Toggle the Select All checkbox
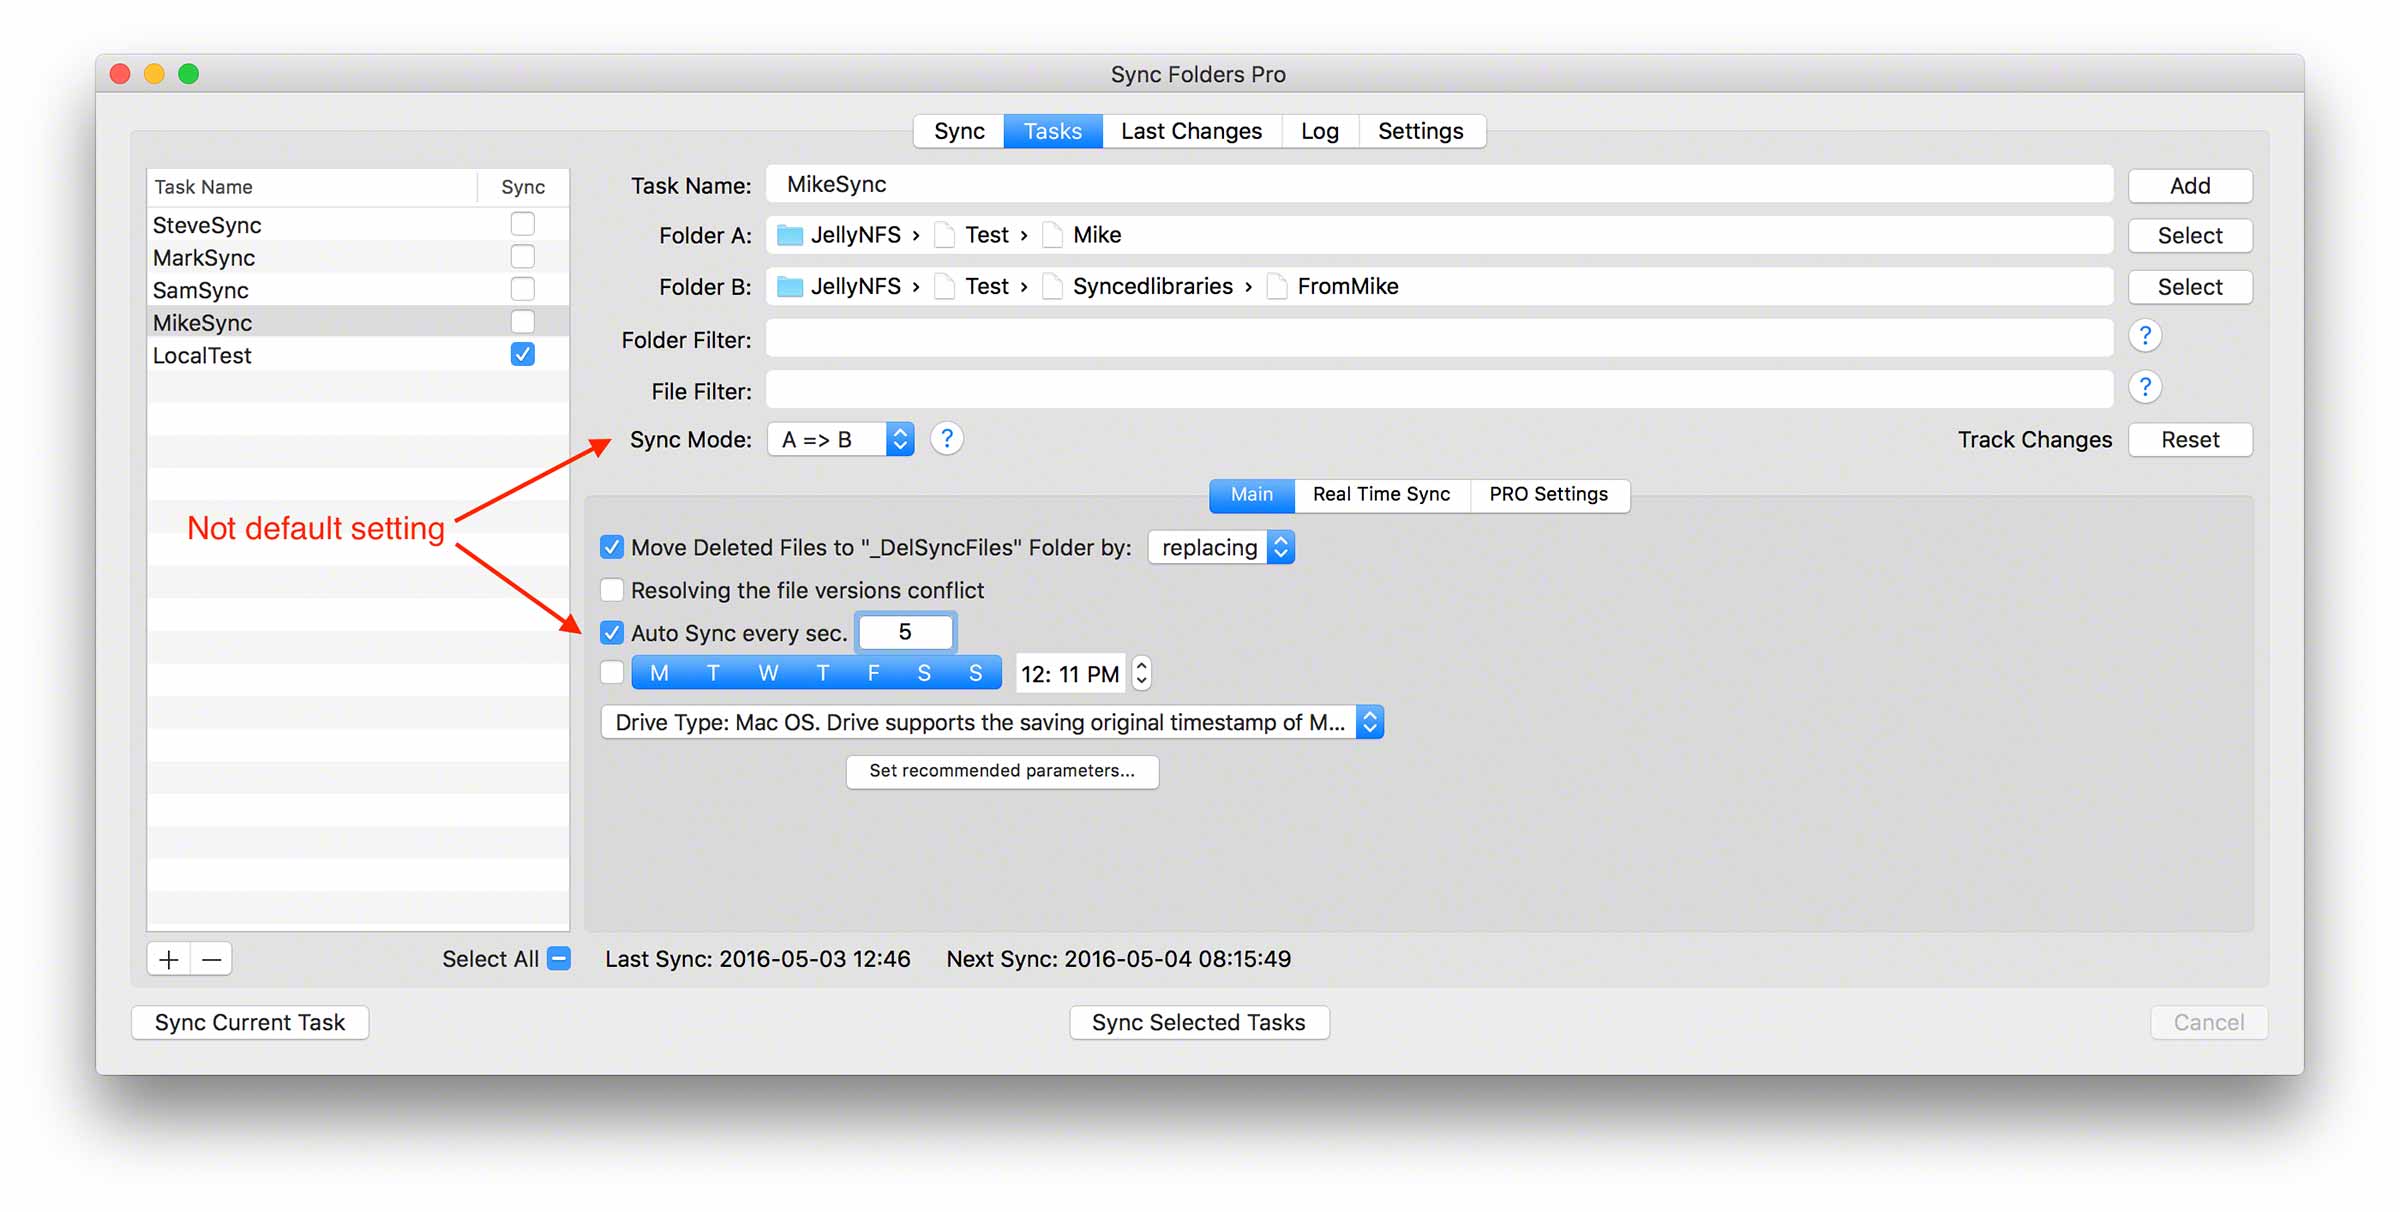Image resolution: width=2400 pixels, height=1212 pixels. (x=560, y=959)
